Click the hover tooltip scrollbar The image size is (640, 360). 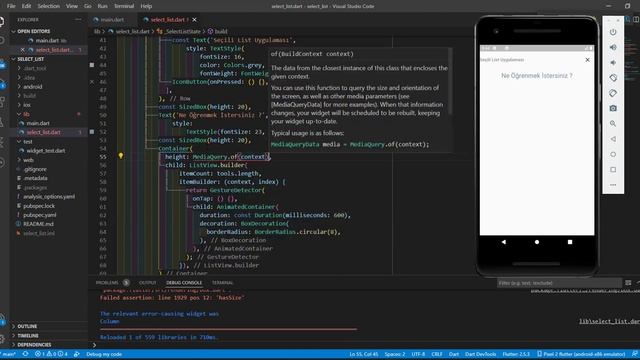pyautogui.click(x=450, y=82)
